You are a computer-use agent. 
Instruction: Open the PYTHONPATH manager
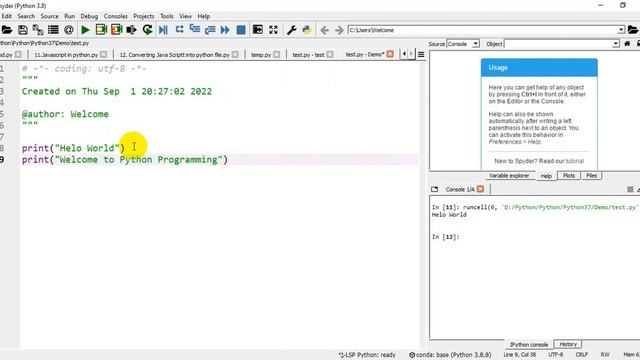click(307, 30)
